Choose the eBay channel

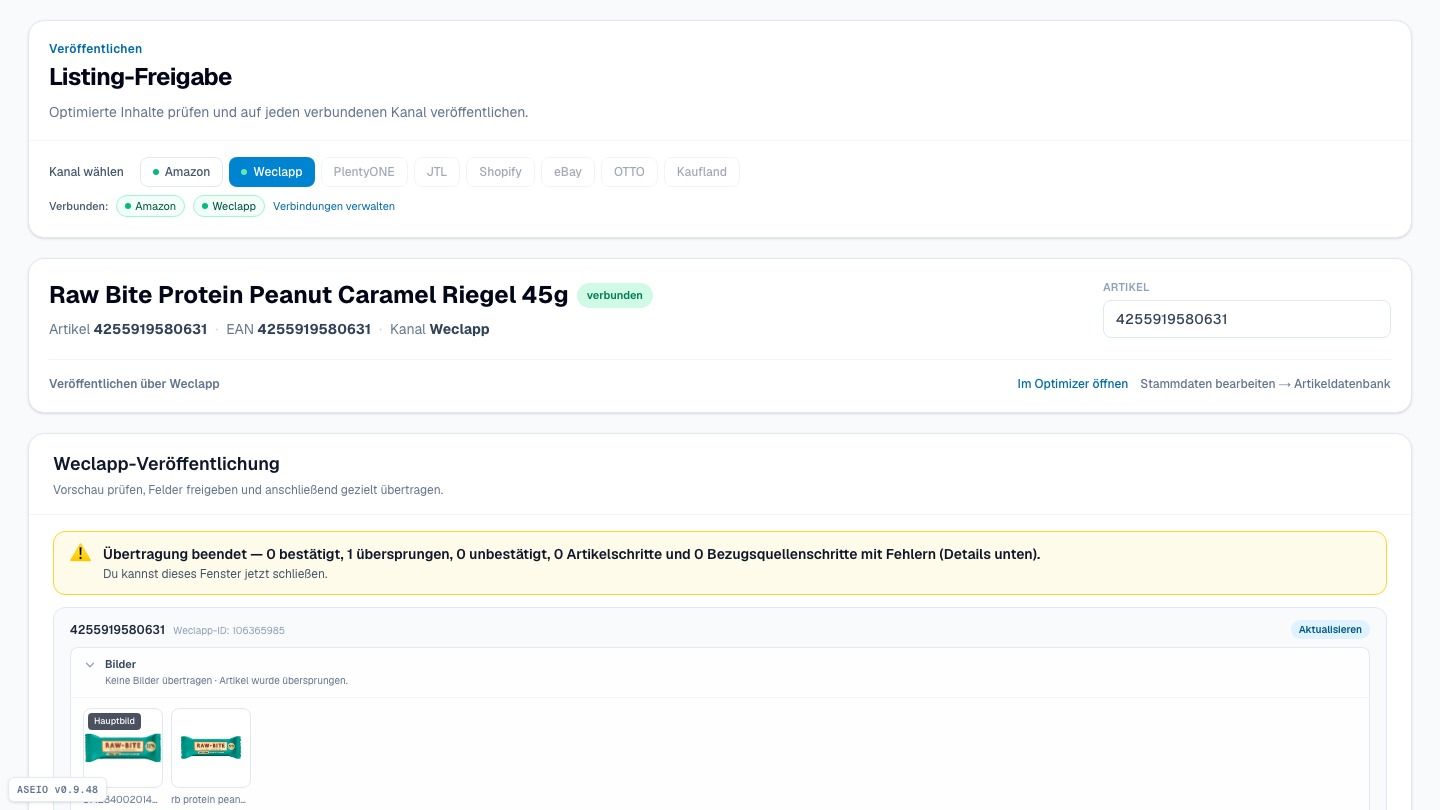[568, 172]
